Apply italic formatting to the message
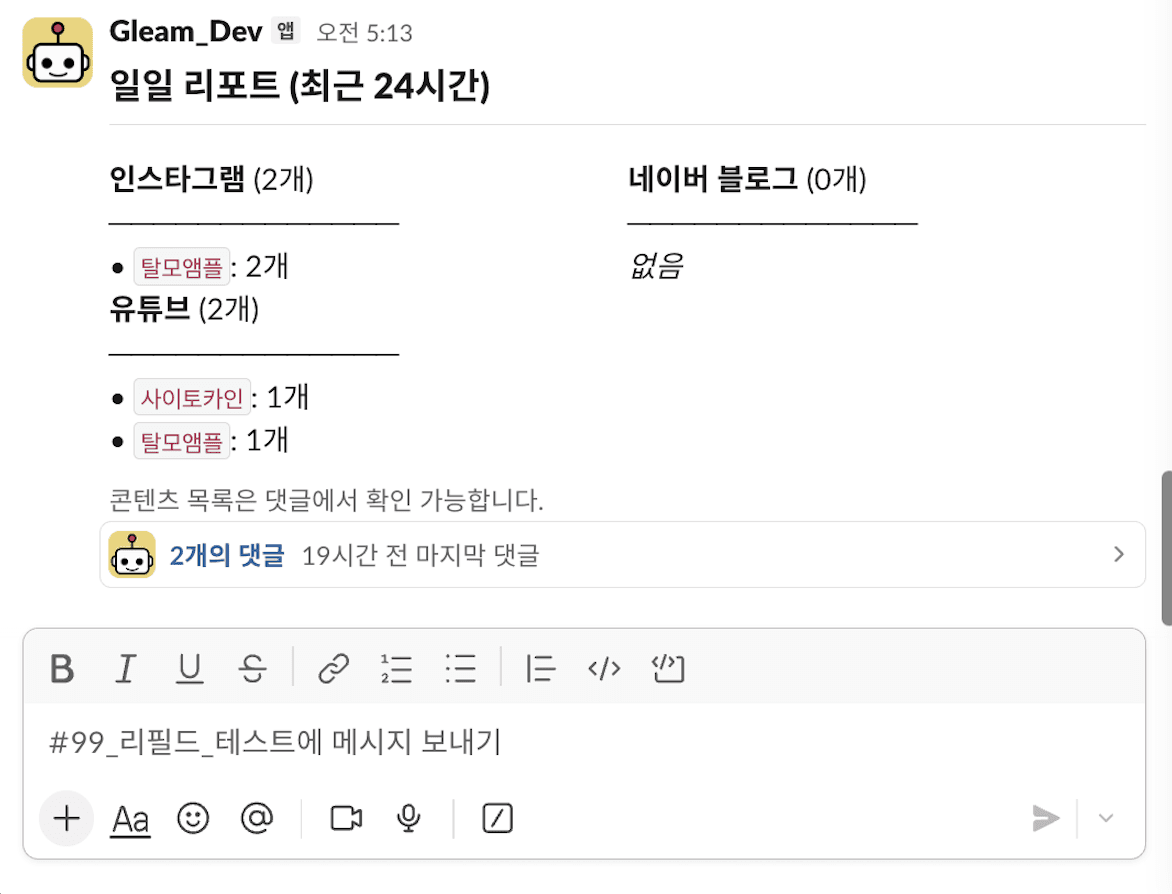Screen dimensions: 1172x894 coord(126,668)
